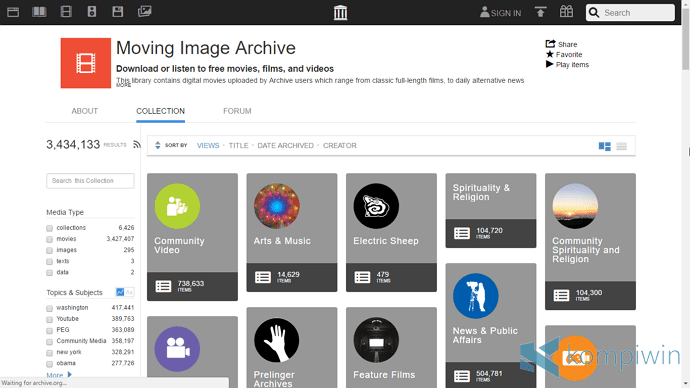Screen dimensions: 690x388
Task: Check the collections media type checkbox
Action: pos(49,228)
